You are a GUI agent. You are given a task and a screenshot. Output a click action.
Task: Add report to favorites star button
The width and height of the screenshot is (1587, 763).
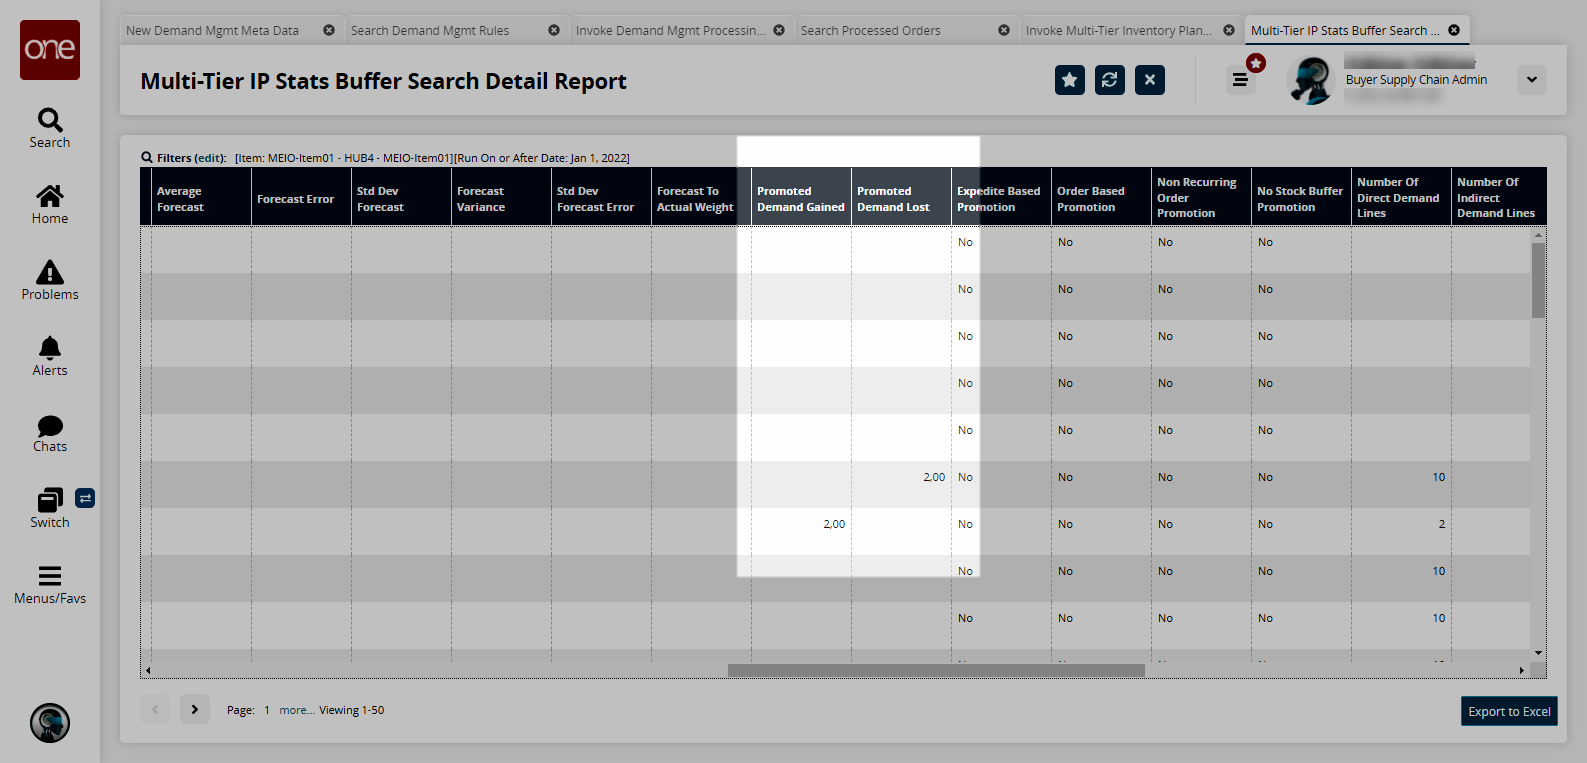pyautogui.click(x=1070, y=80)
